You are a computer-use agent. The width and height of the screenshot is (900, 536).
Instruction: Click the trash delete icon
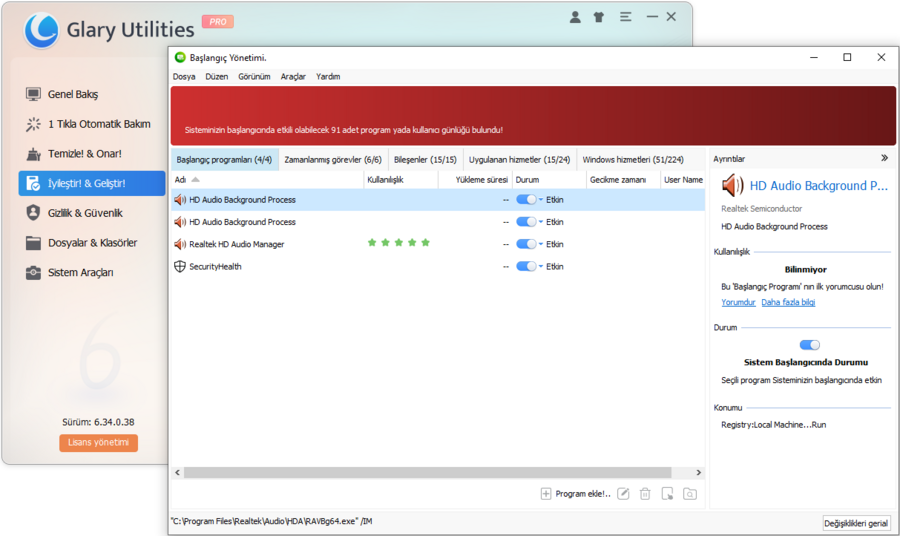(645, 494)
